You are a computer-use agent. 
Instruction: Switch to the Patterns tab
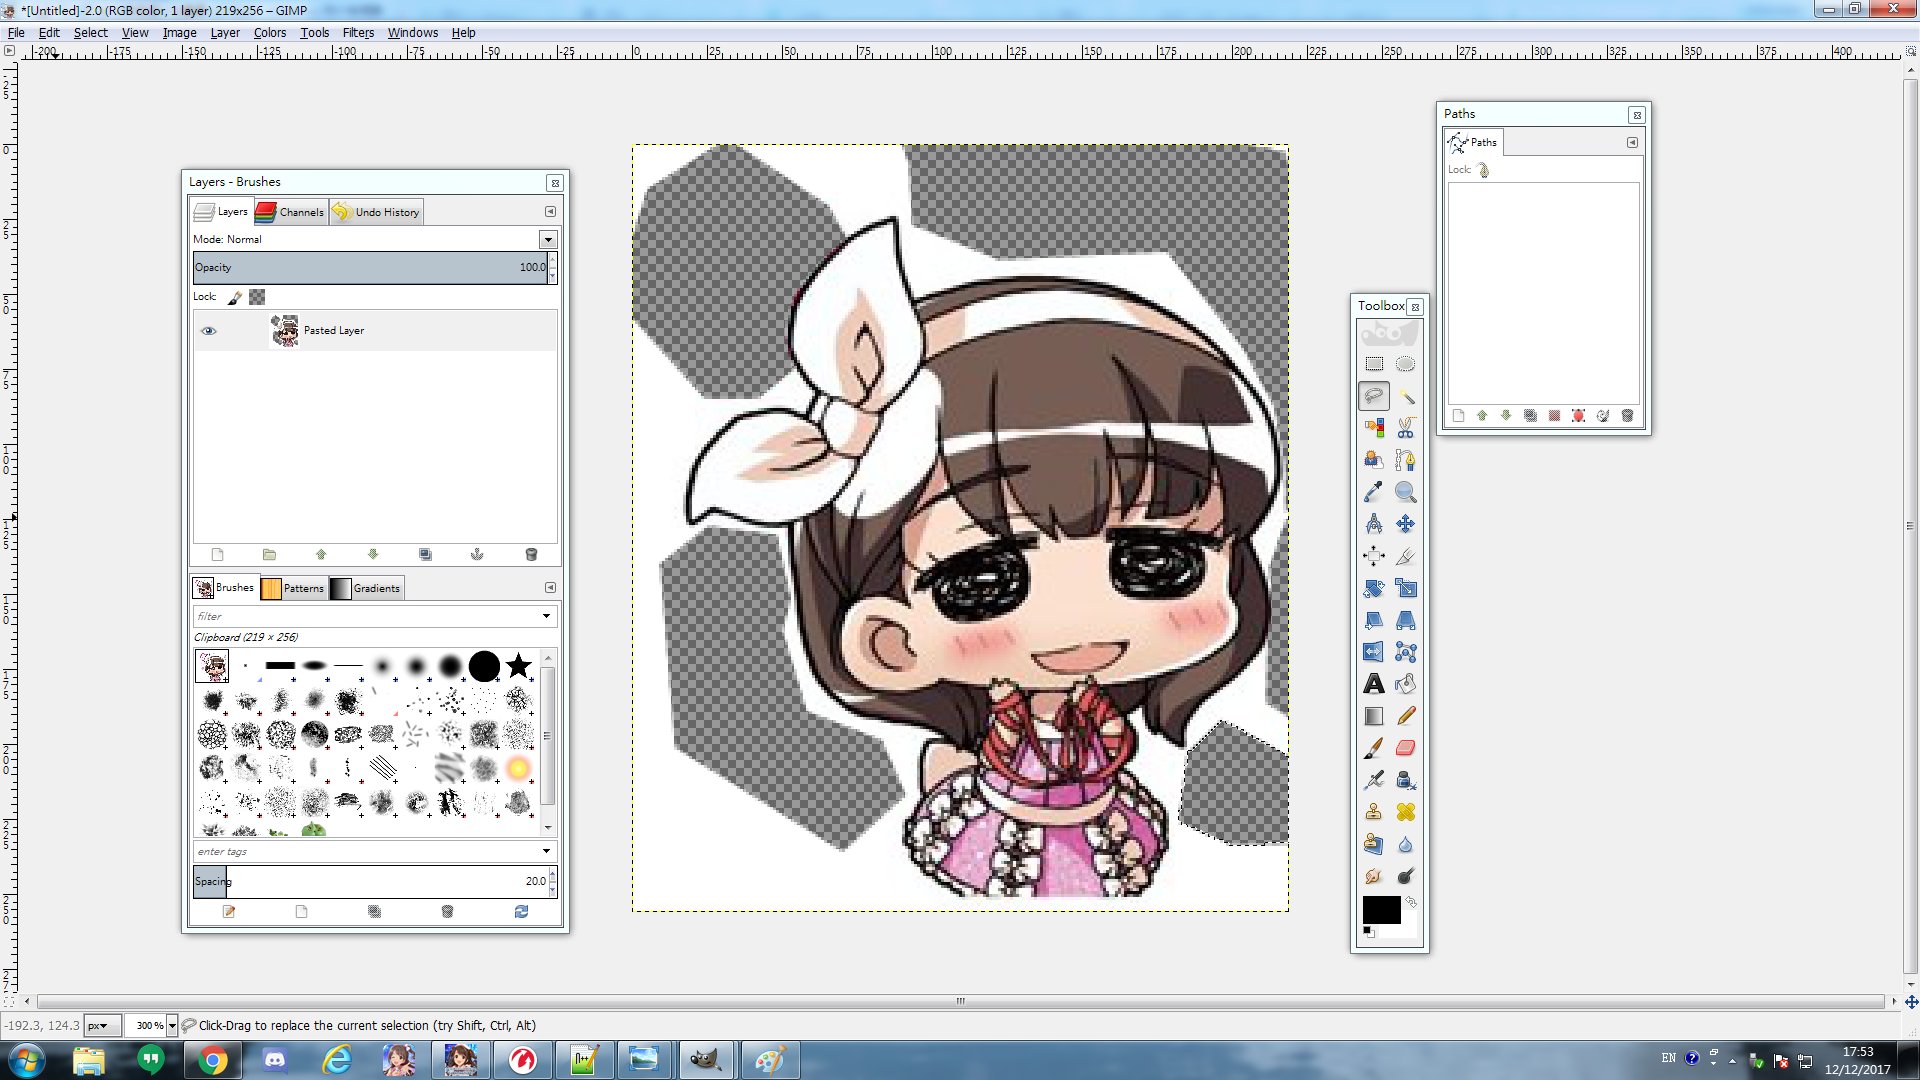click(293, 588)
